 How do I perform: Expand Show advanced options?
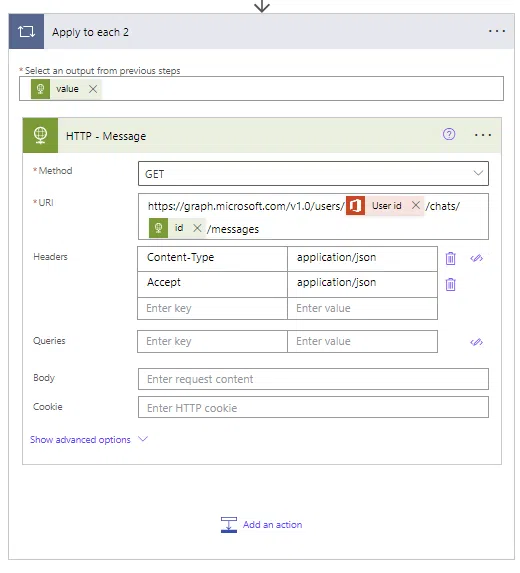[88, 439]
